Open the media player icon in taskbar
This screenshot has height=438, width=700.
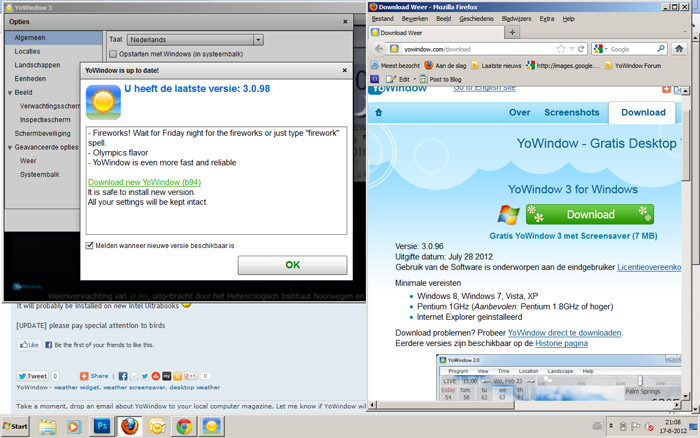coord(74,427)
